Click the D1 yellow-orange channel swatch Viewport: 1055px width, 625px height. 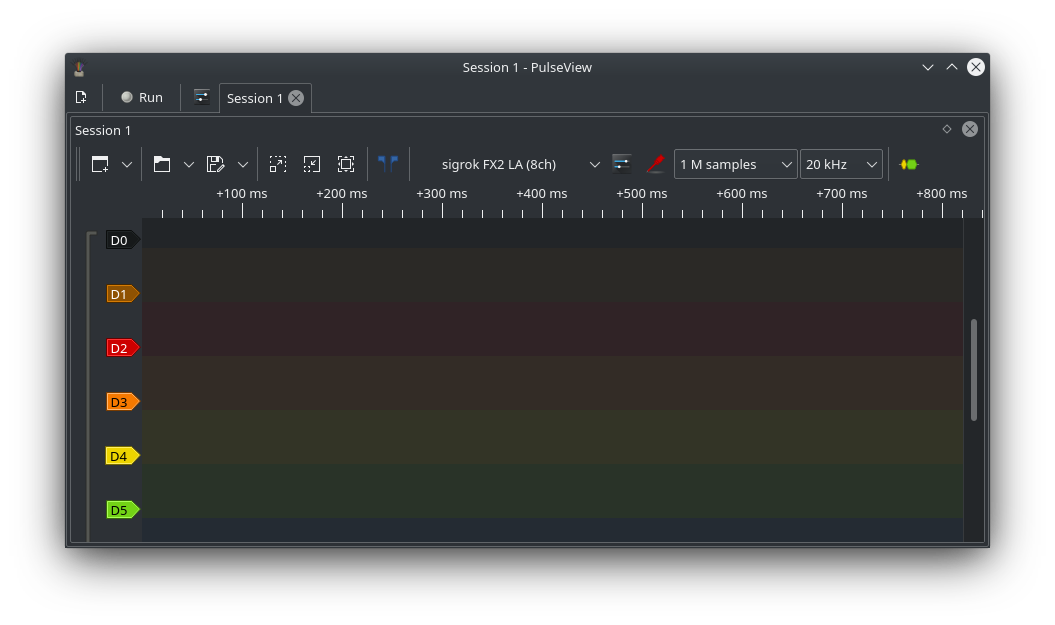coord(120,293)
